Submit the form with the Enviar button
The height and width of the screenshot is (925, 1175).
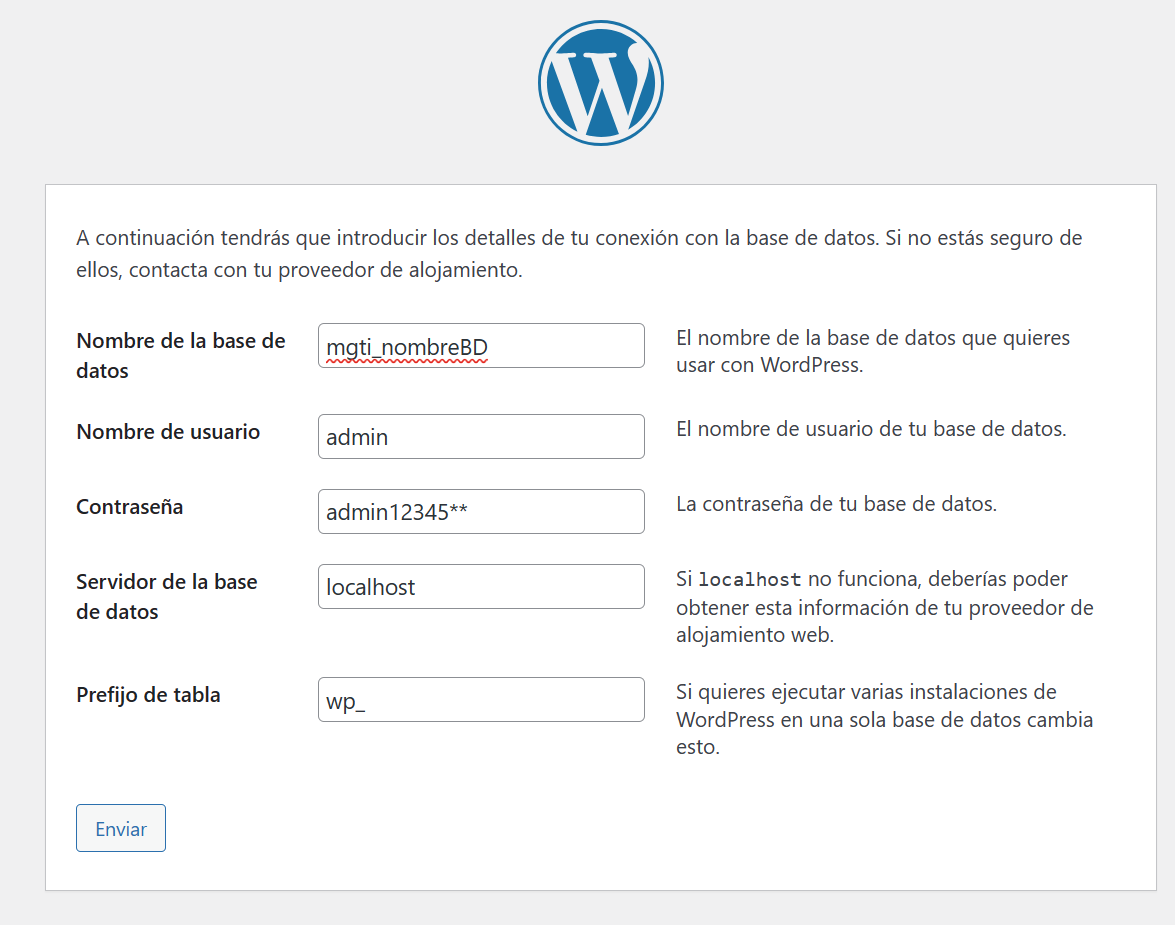(121, 828)
